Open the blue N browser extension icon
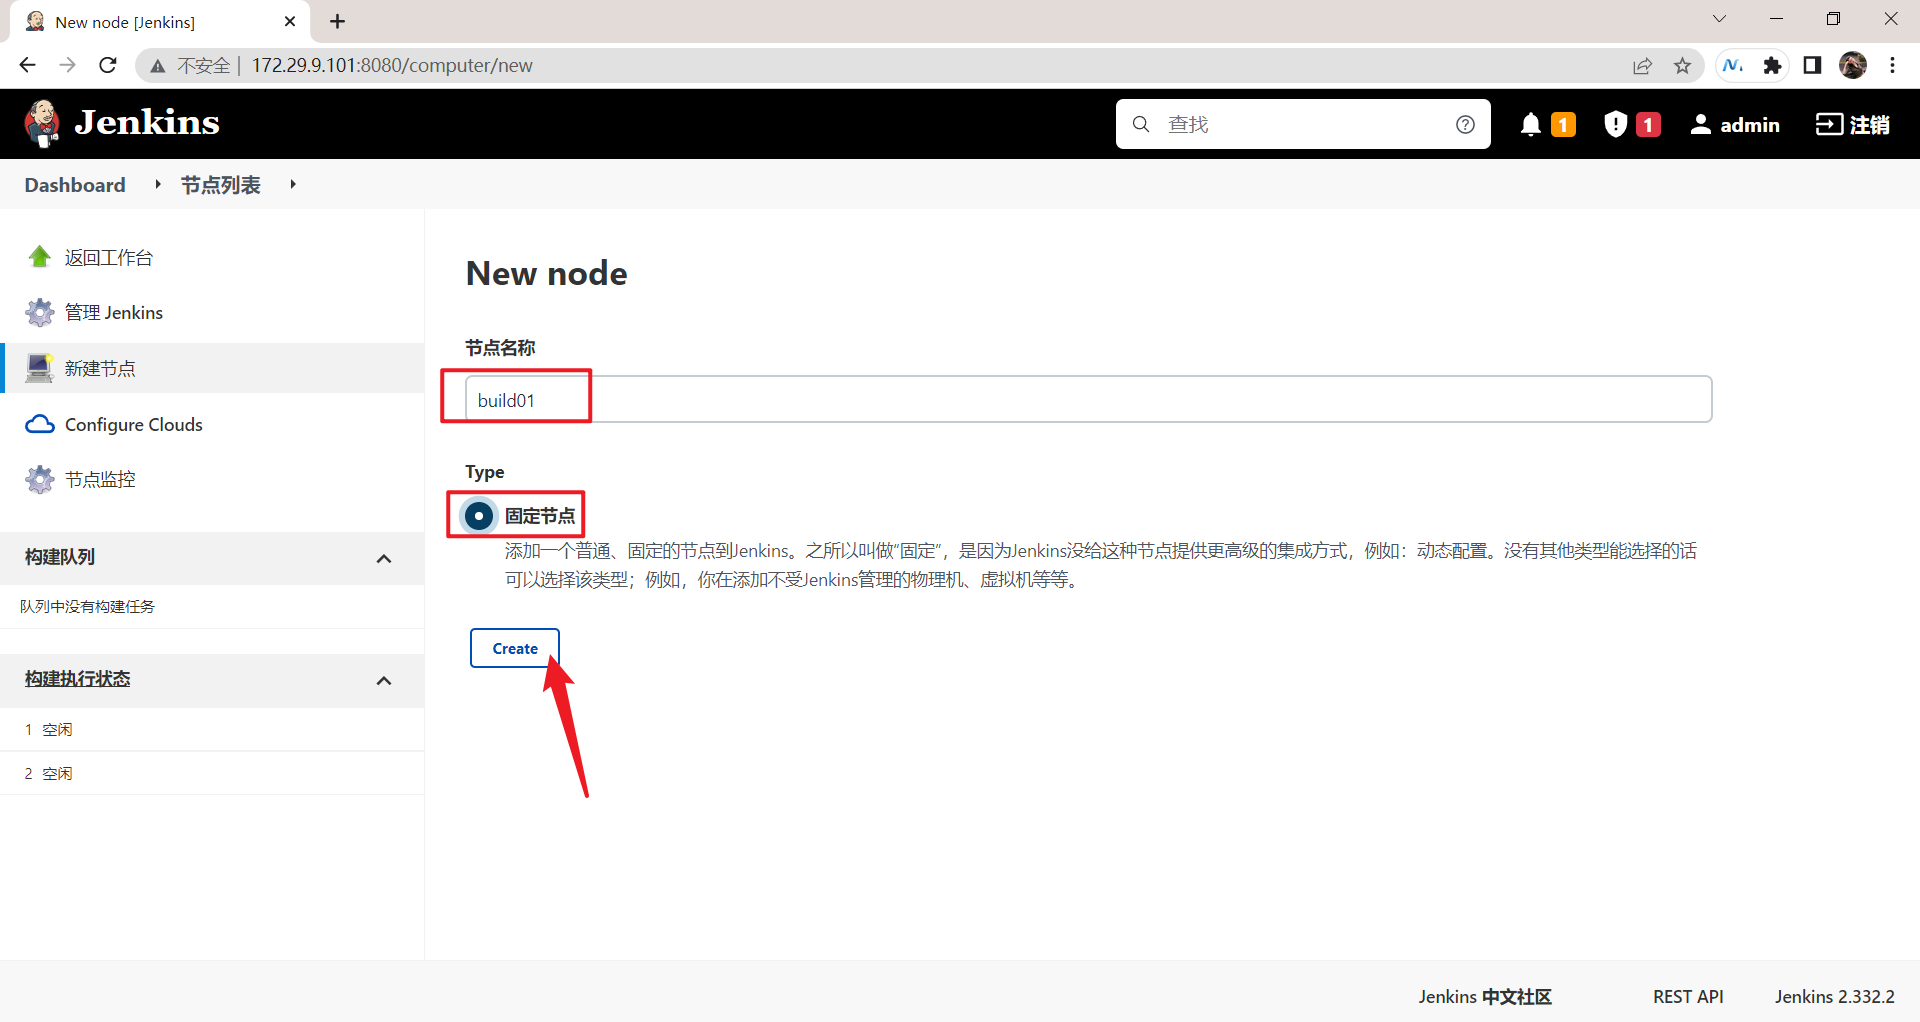The image size is (1920, 1022). [x=1733, y=65]
